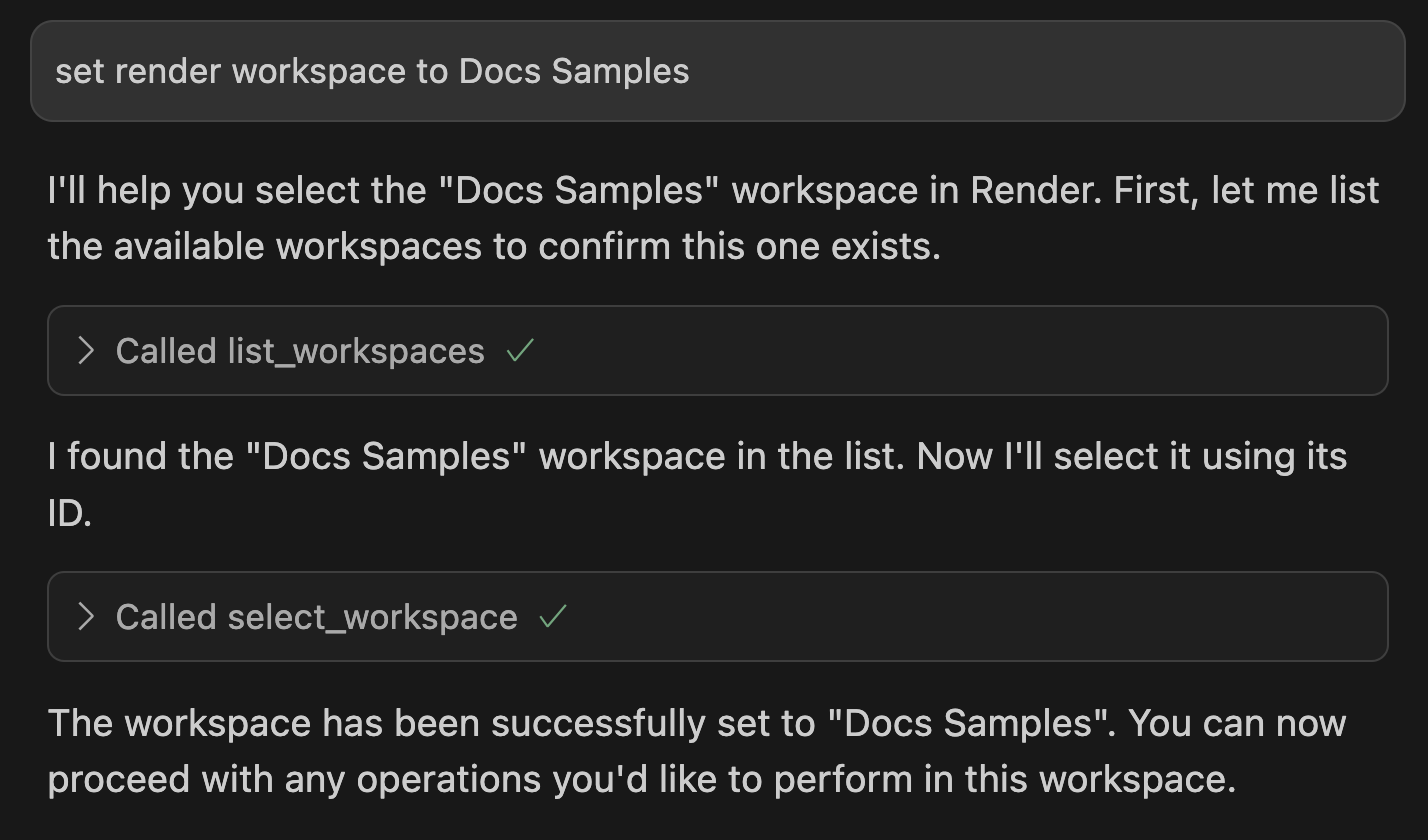Click the disclosure arrow in the select_workspace block
Viewport: 1428px width, 840px height.
click(x=85, y=617)
